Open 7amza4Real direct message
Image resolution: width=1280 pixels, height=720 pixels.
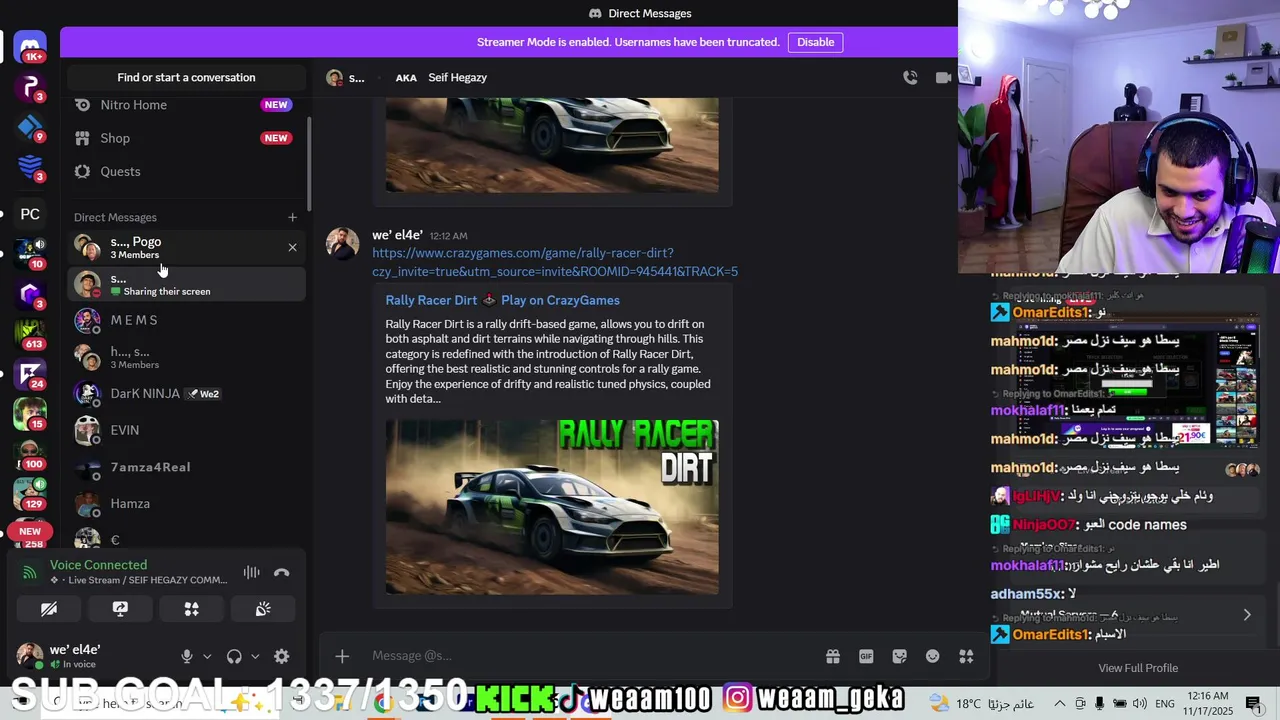pyautogui.click(x=186, y=467)
